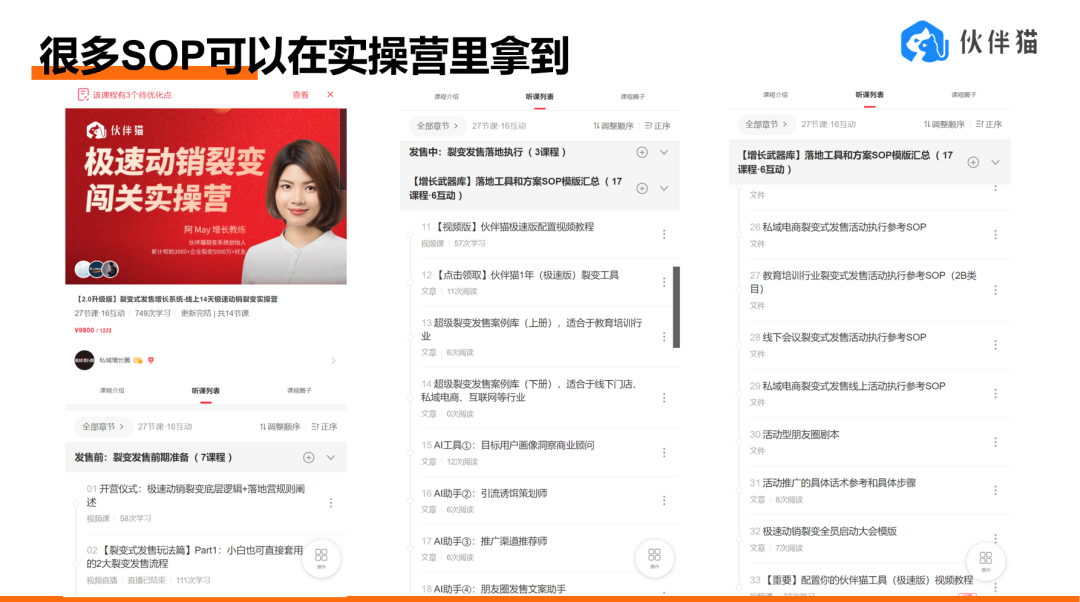The height and width of the screenshot is (602, 1080).
Task: Expand the 发售中：裂变发售落地执行 section chevron
Action: tap(664, 152)
